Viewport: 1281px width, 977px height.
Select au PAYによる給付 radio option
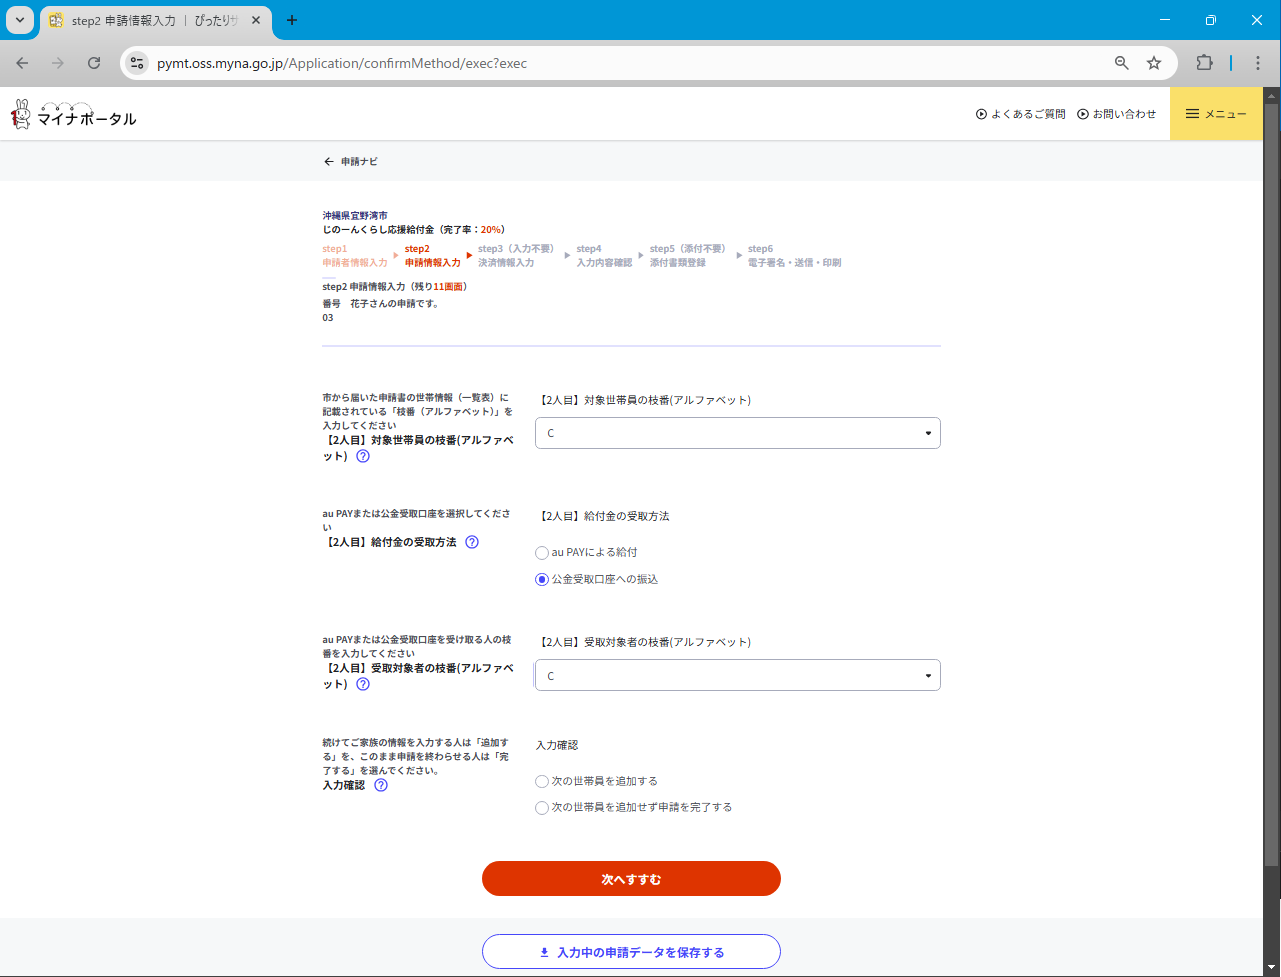click(542, 553)
